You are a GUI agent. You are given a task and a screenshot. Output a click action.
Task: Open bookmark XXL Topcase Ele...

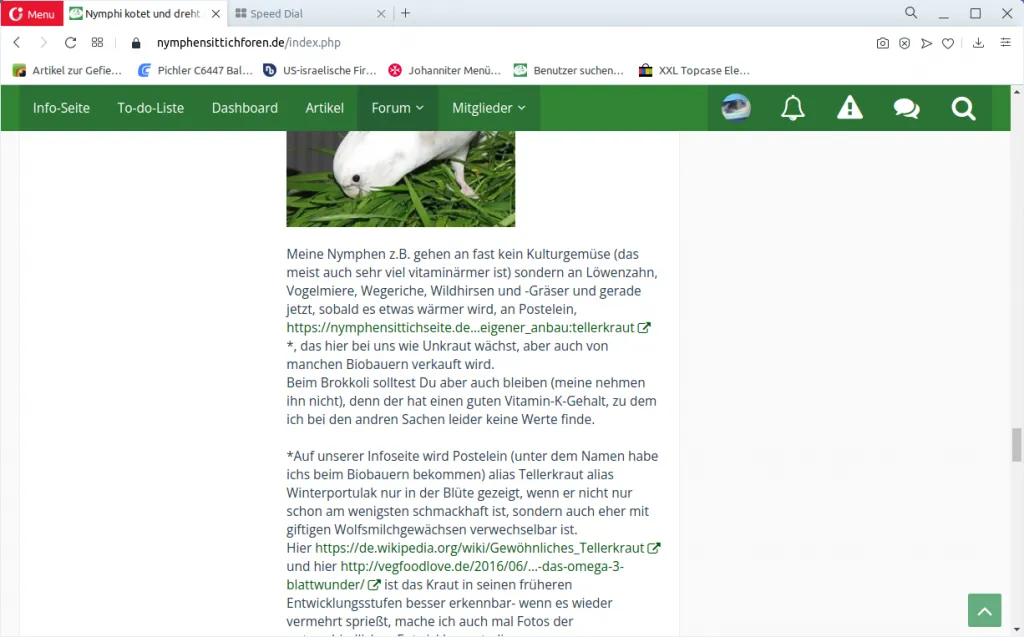694,71
